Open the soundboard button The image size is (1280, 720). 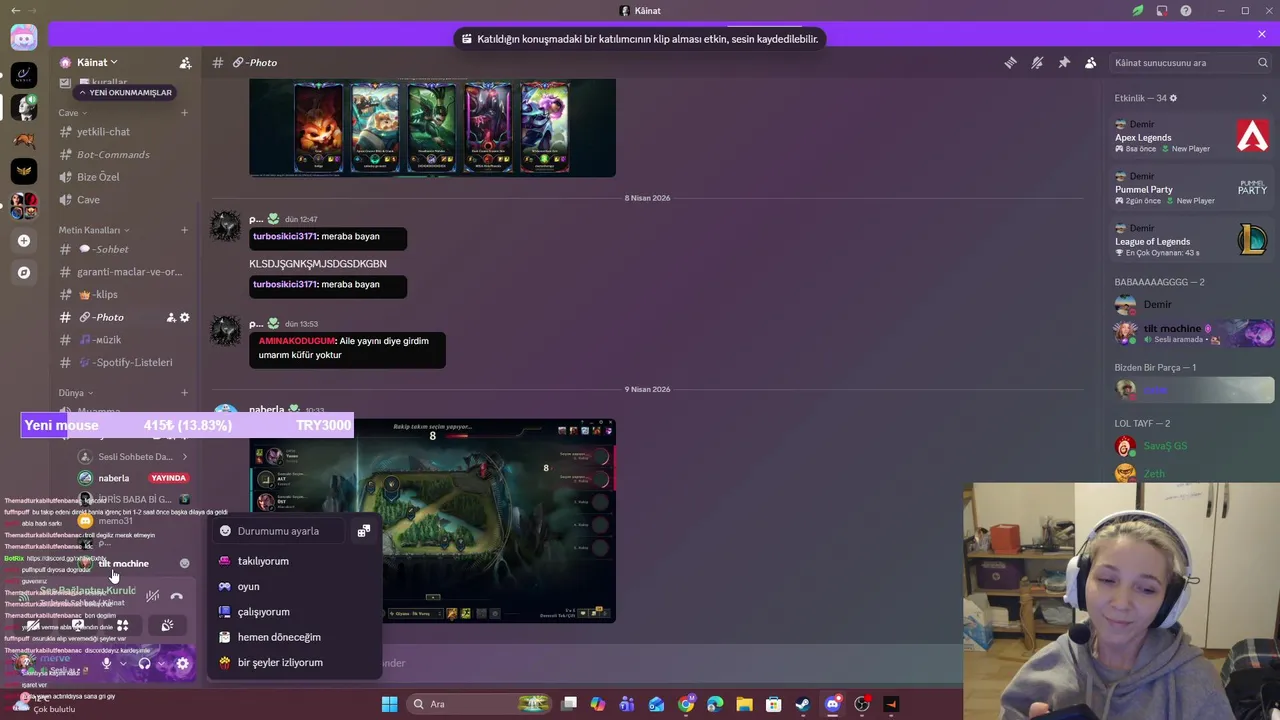[x=167, y=626]
